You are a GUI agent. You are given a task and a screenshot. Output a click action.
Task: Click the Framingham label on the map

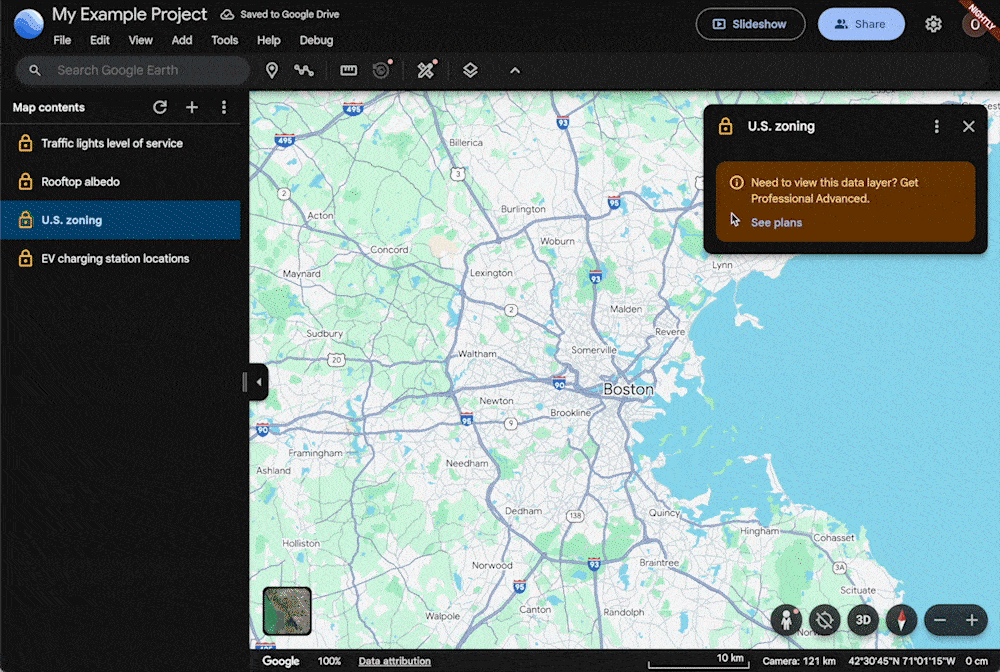[x=315, y=453]
